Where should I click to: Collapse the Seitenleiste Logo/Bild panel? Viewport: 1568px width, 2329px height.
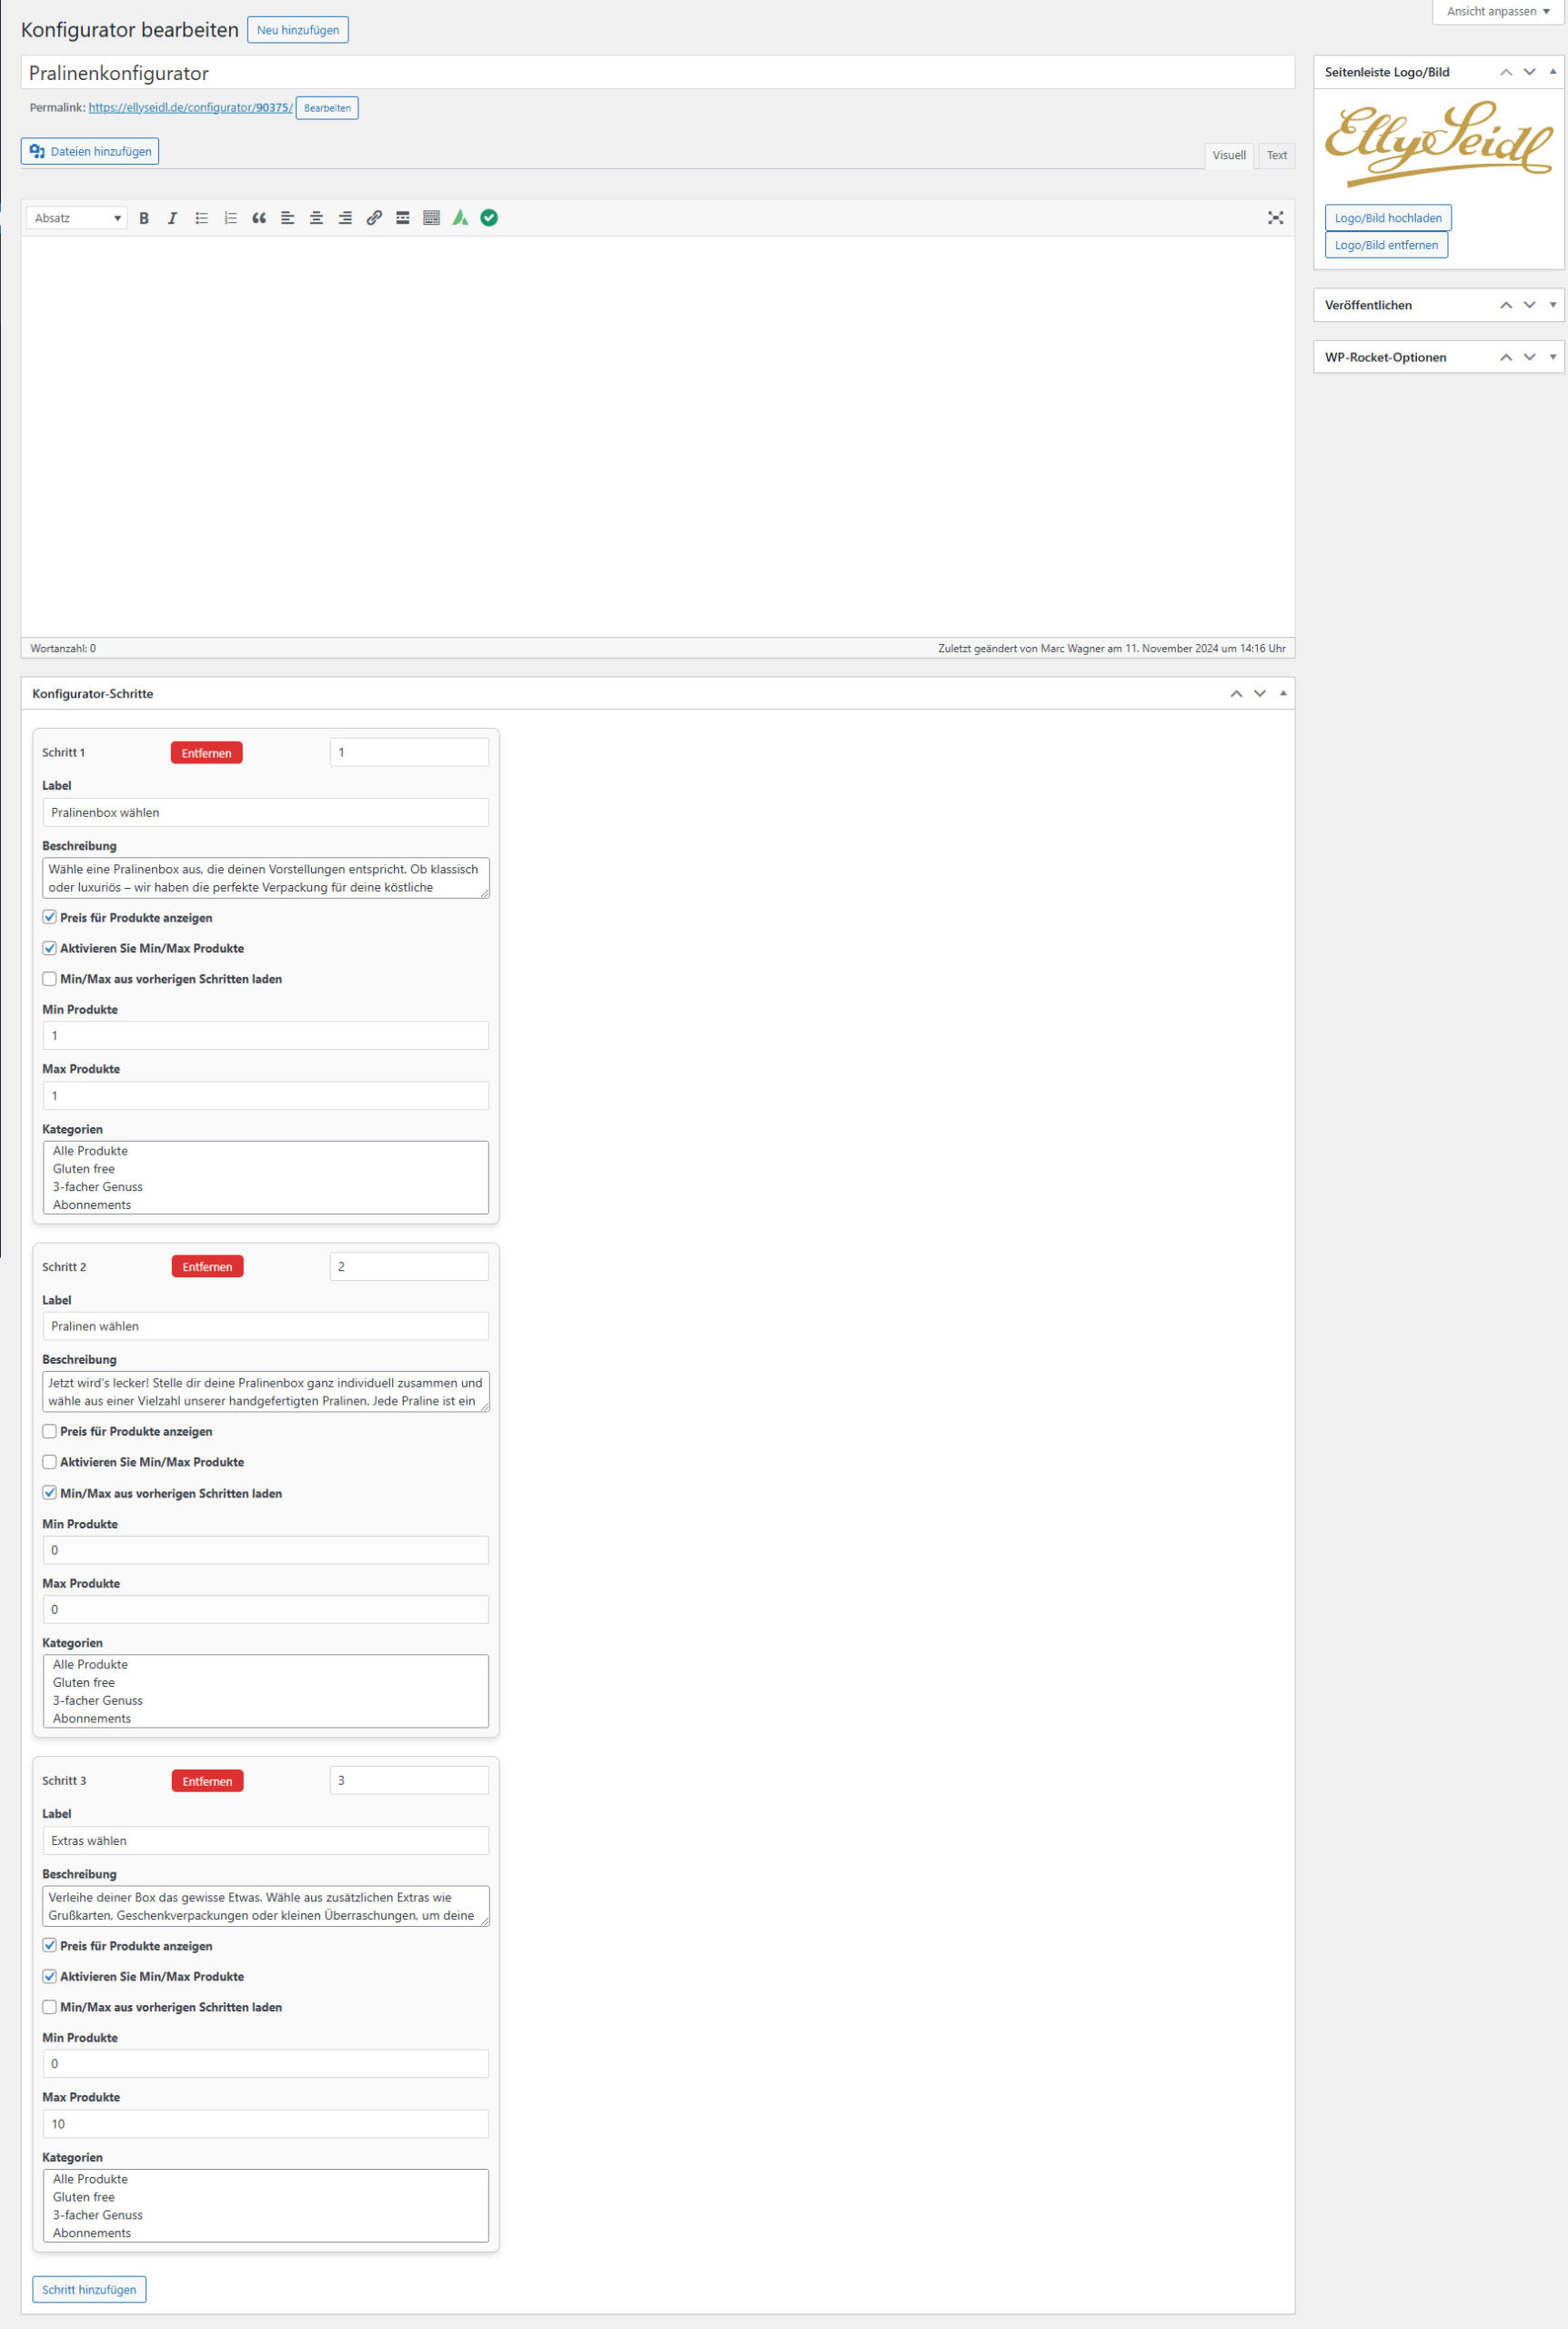click(x=1553, y=72)
